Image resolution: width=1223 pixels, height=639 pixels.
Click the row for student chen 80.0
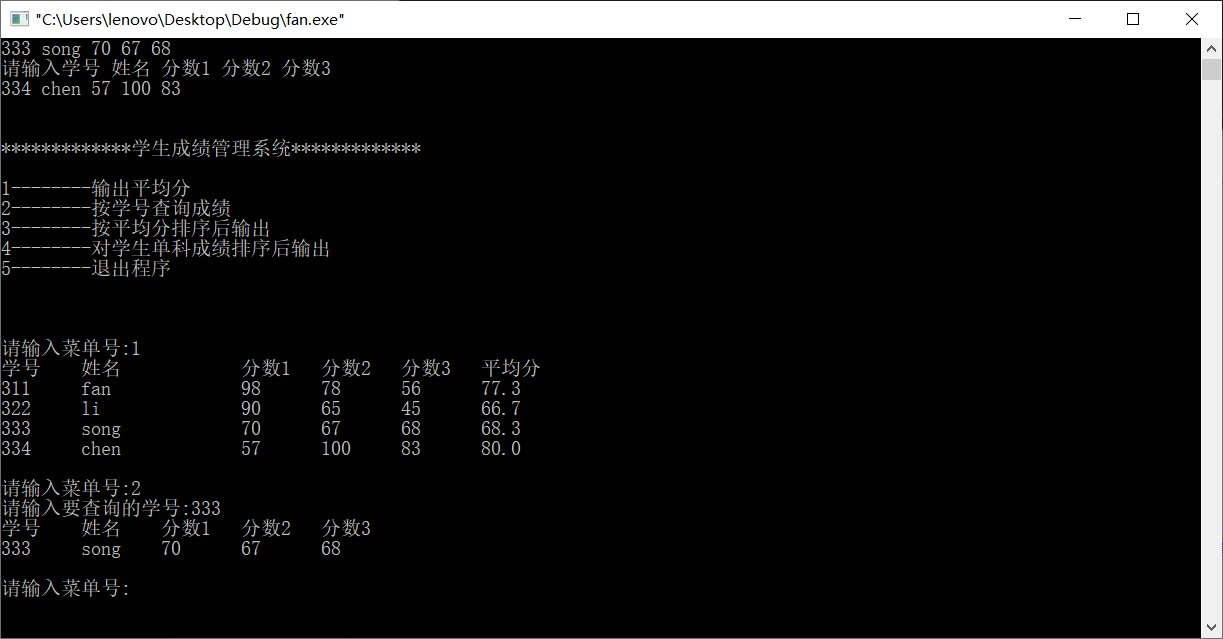pyautogui.click(x=261, y=449)
